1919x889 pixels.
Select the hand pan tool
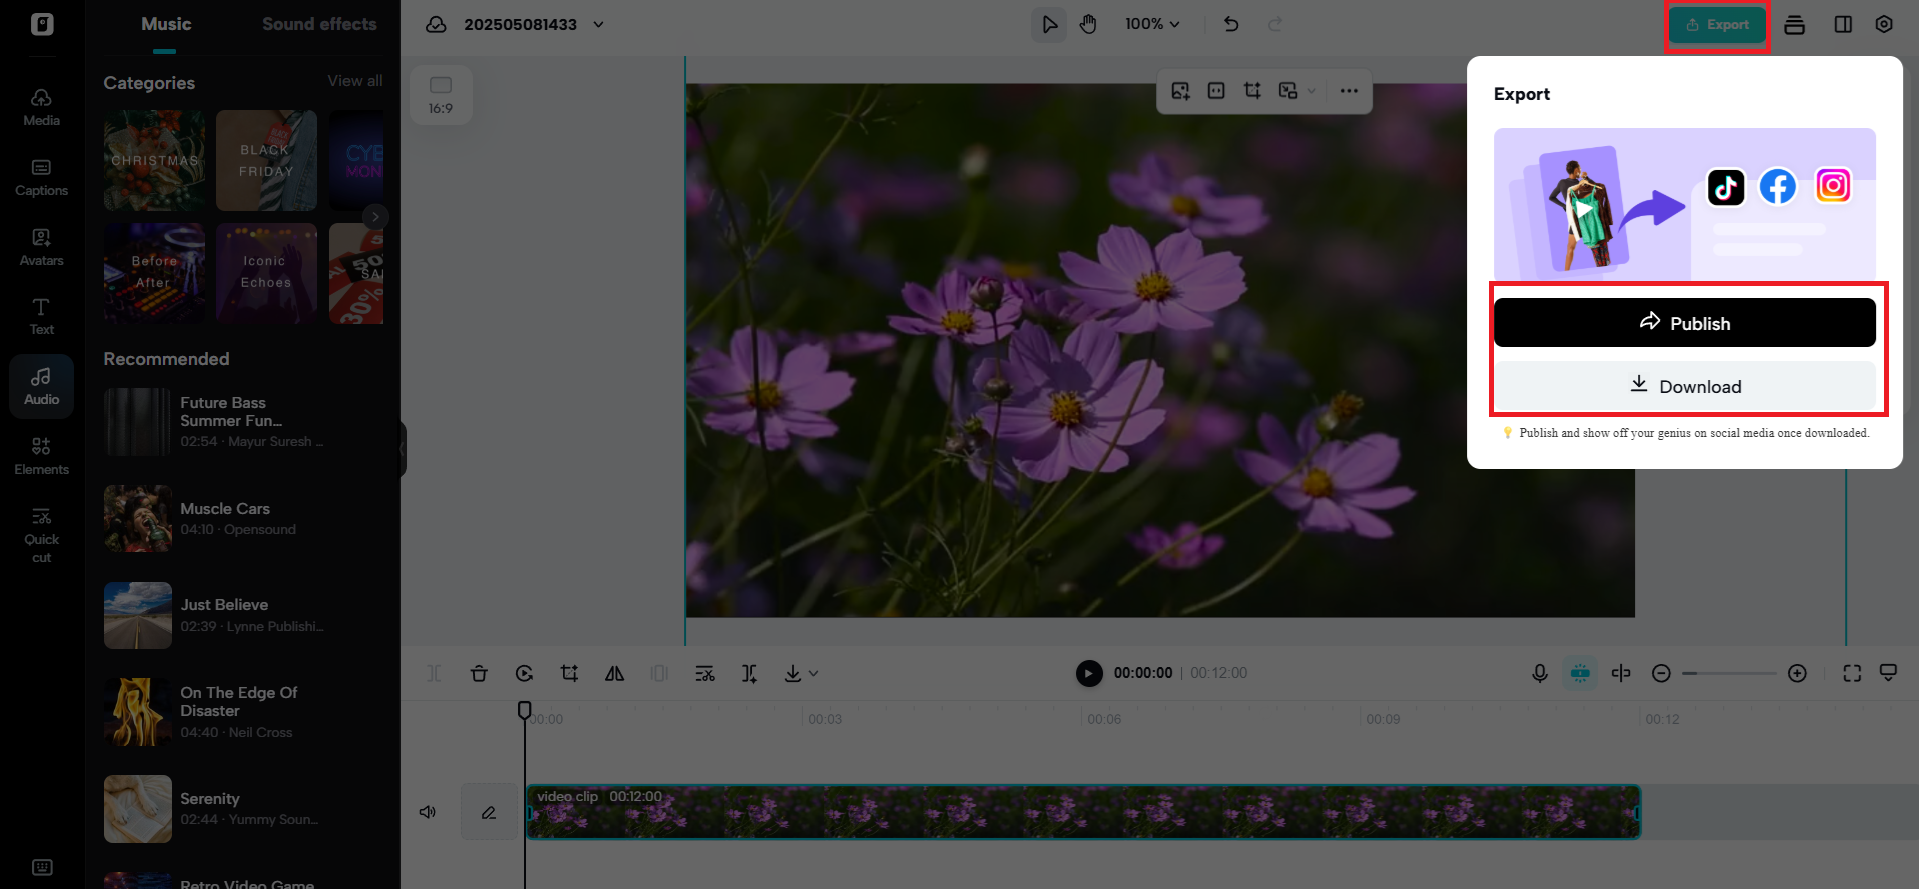click(x=1088, y=24)
